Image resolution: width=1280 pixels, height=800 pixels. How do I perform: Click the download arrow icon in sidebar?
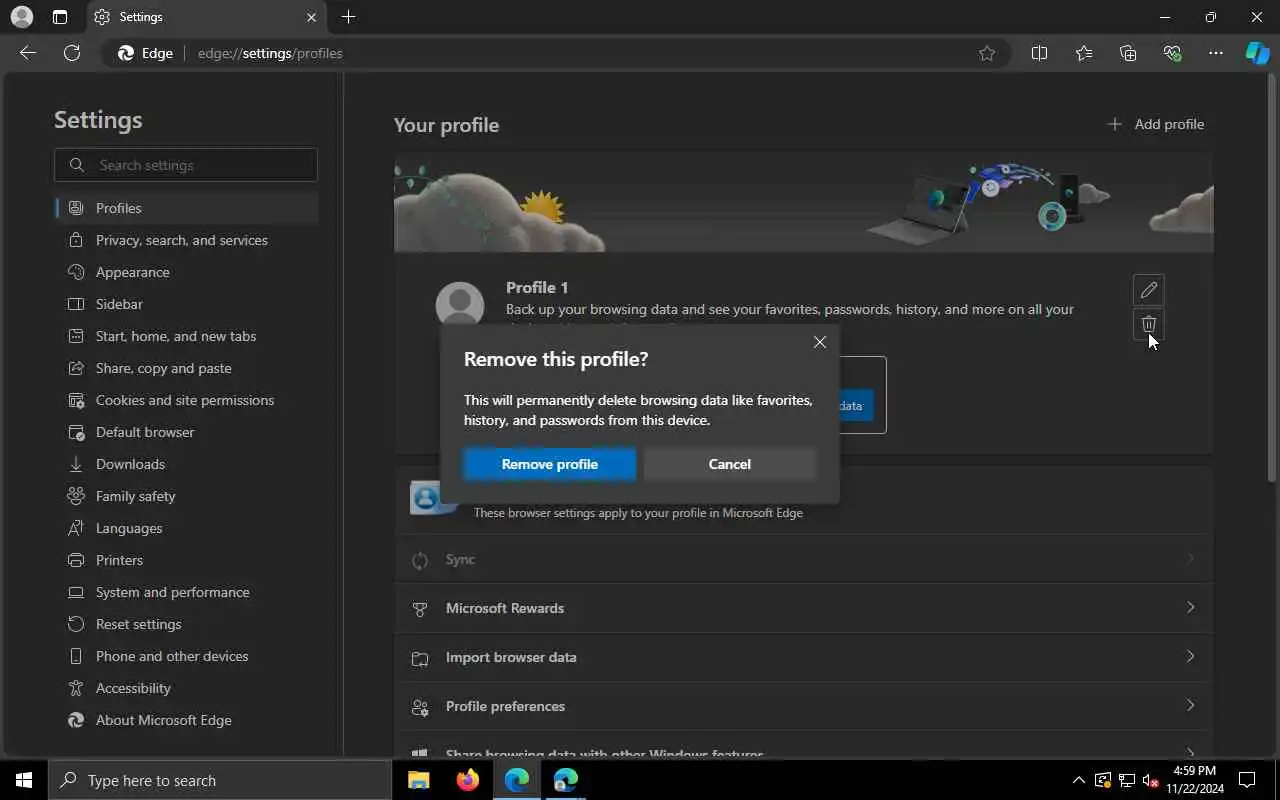click(x=76, y=464)
